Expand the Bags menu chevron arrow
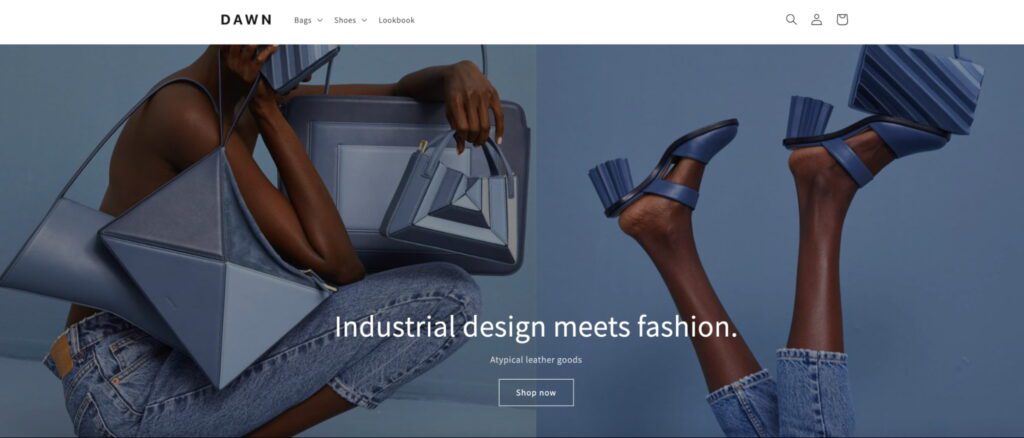 click(x=320, y=20)
